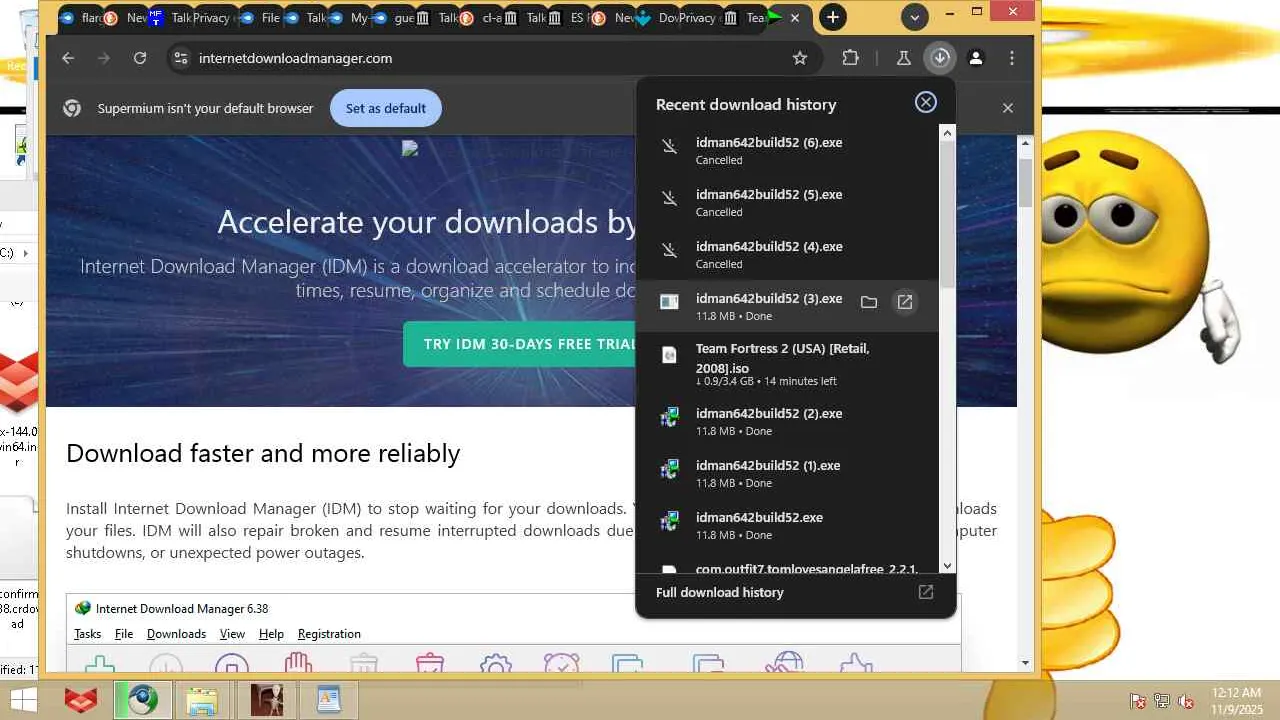Open Action Center flag in system tray
The height and width of the screenshot is (720, 1280).
1138,701
